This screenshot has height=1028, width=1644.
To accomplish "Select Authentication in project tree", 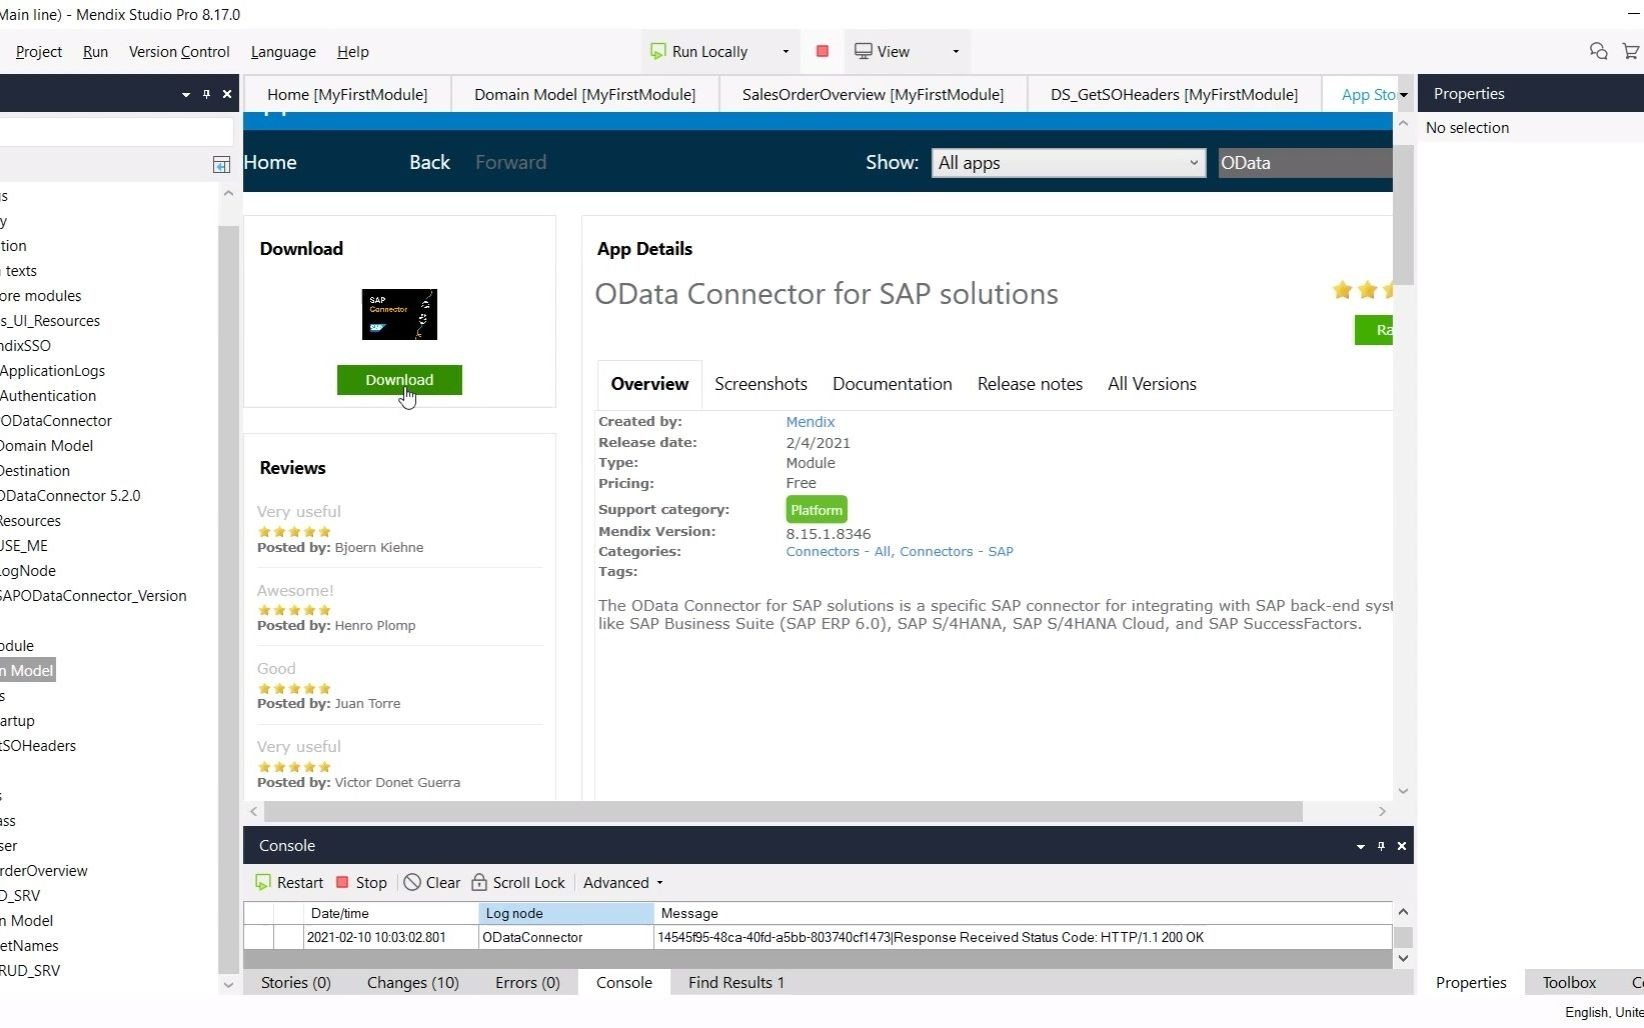I will 48,395.
